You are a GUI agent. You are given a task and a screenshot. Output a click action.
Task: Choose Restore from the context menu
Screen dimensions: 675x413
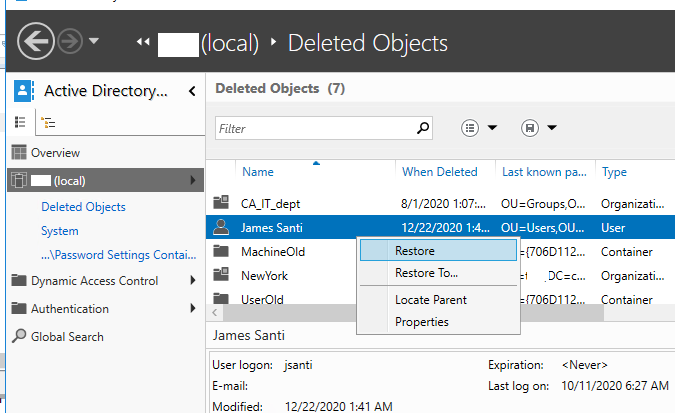[x=415, y=251]
